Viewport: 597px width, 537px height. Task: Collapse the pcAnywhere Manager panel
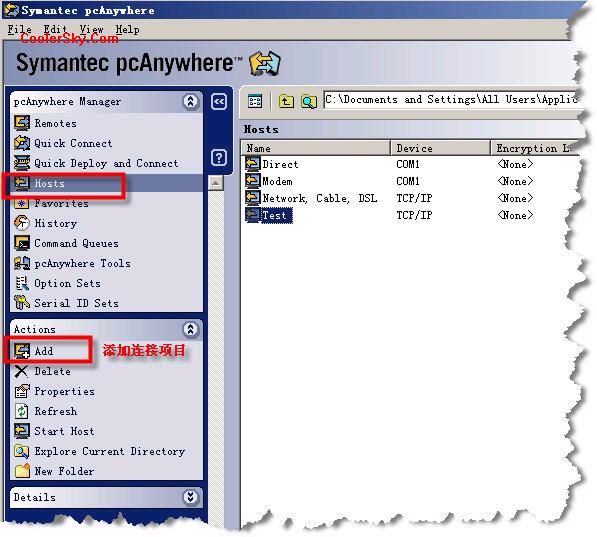tap(190, 101)
